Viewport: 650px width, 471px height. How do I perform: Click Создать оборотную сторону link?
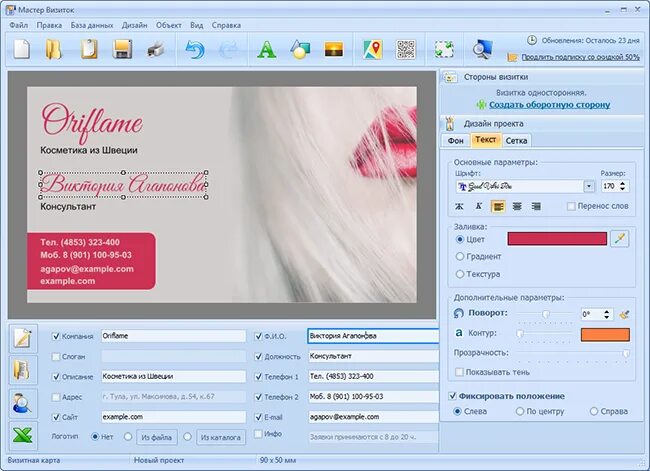pos(549,105)
